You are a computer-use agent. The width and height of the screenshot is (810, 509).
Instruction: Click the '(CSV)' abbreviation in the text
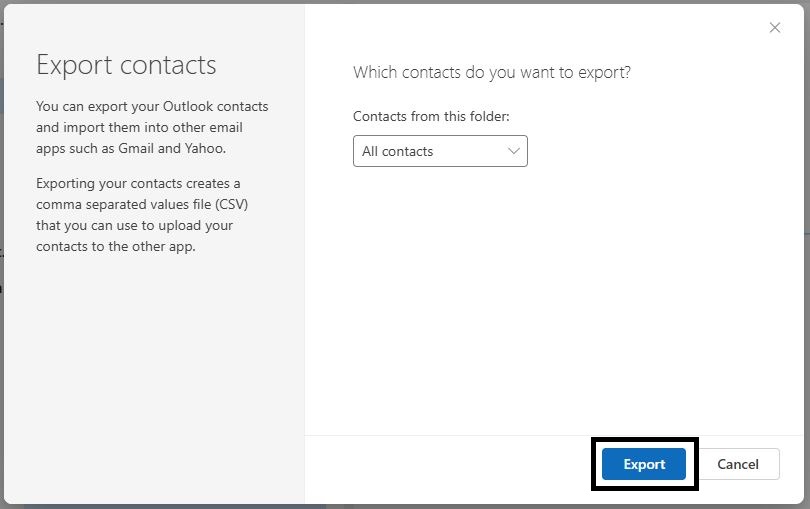coord(232,205)
